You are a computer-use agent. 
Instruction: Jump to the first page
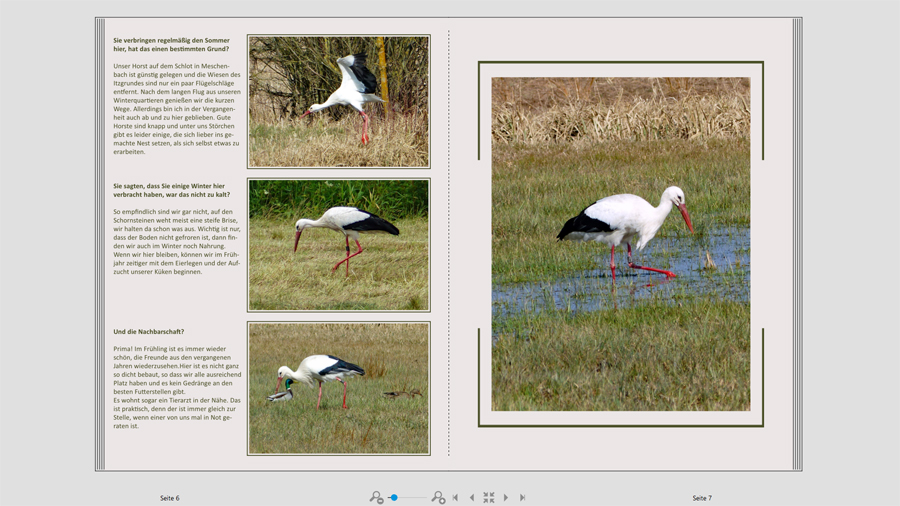point(456,497)
